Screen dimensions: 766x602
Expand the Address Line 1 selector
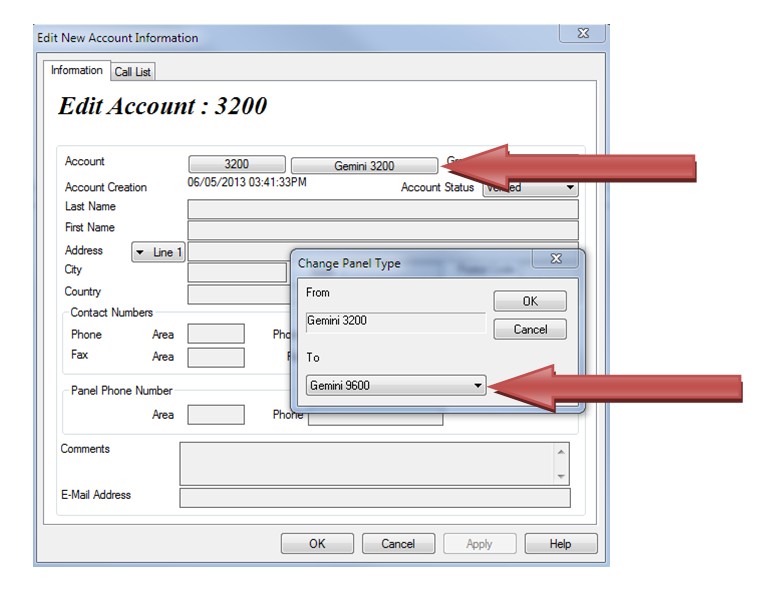pos(158,253)
